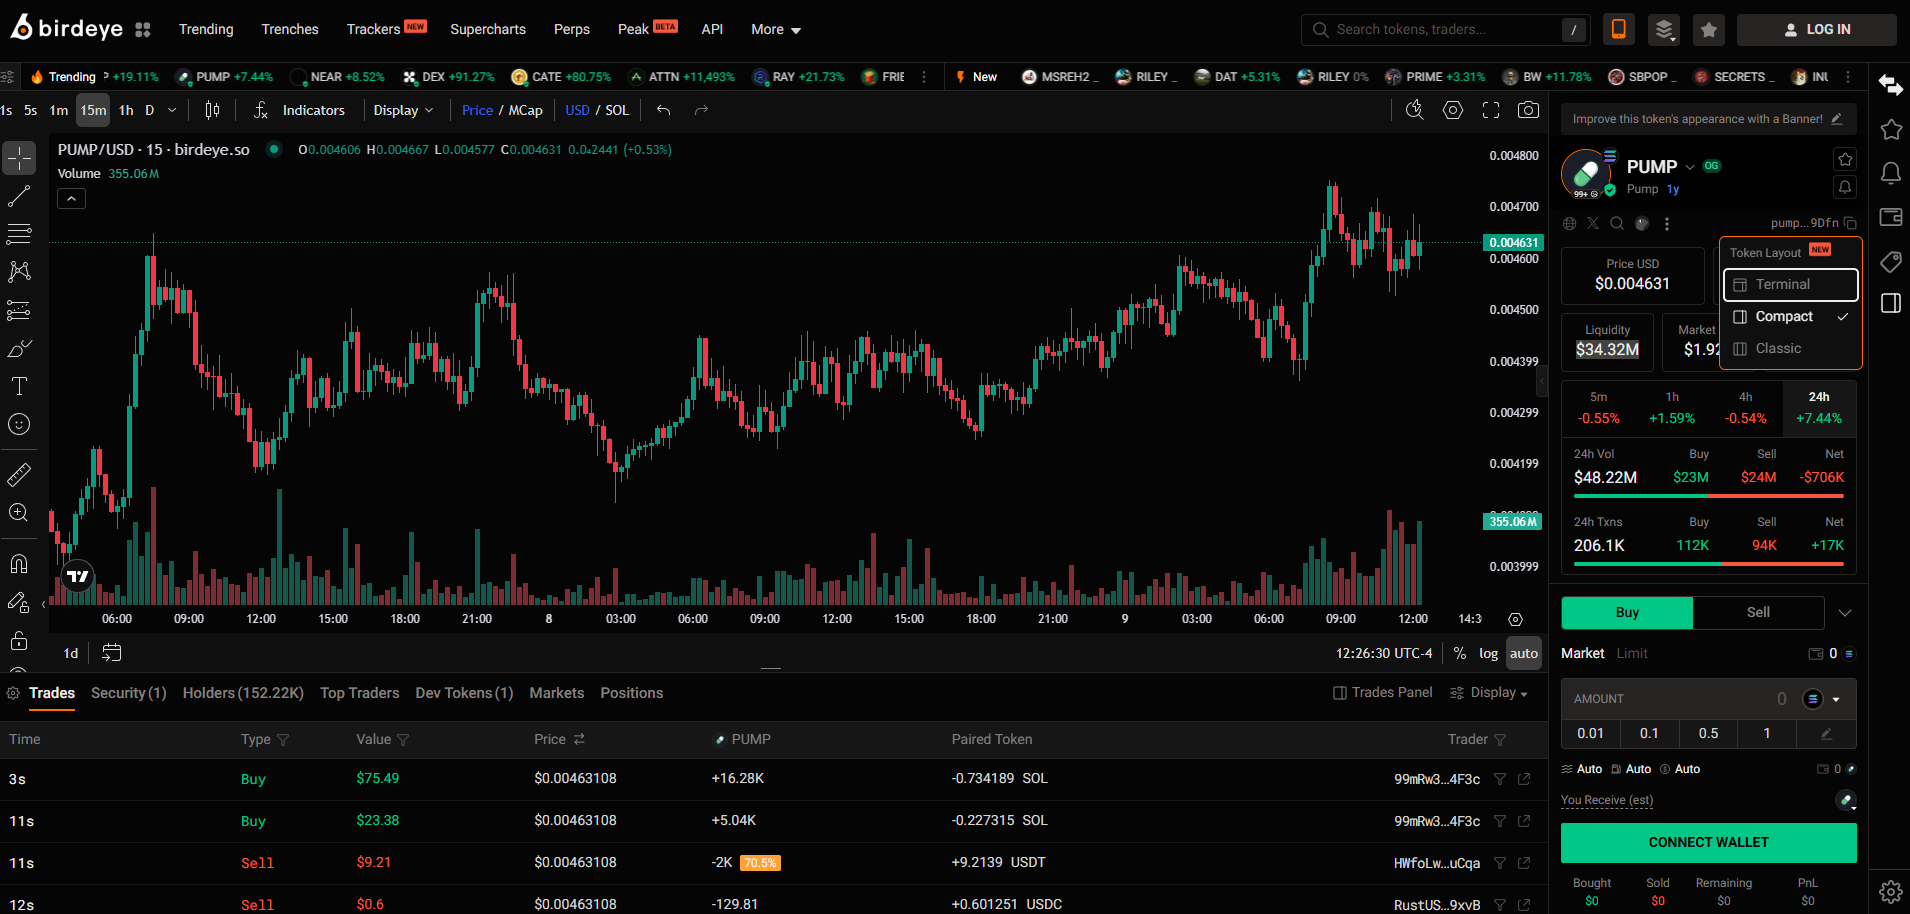
Task: Select the brush drawing tool
Action: [x=19, y=348]
